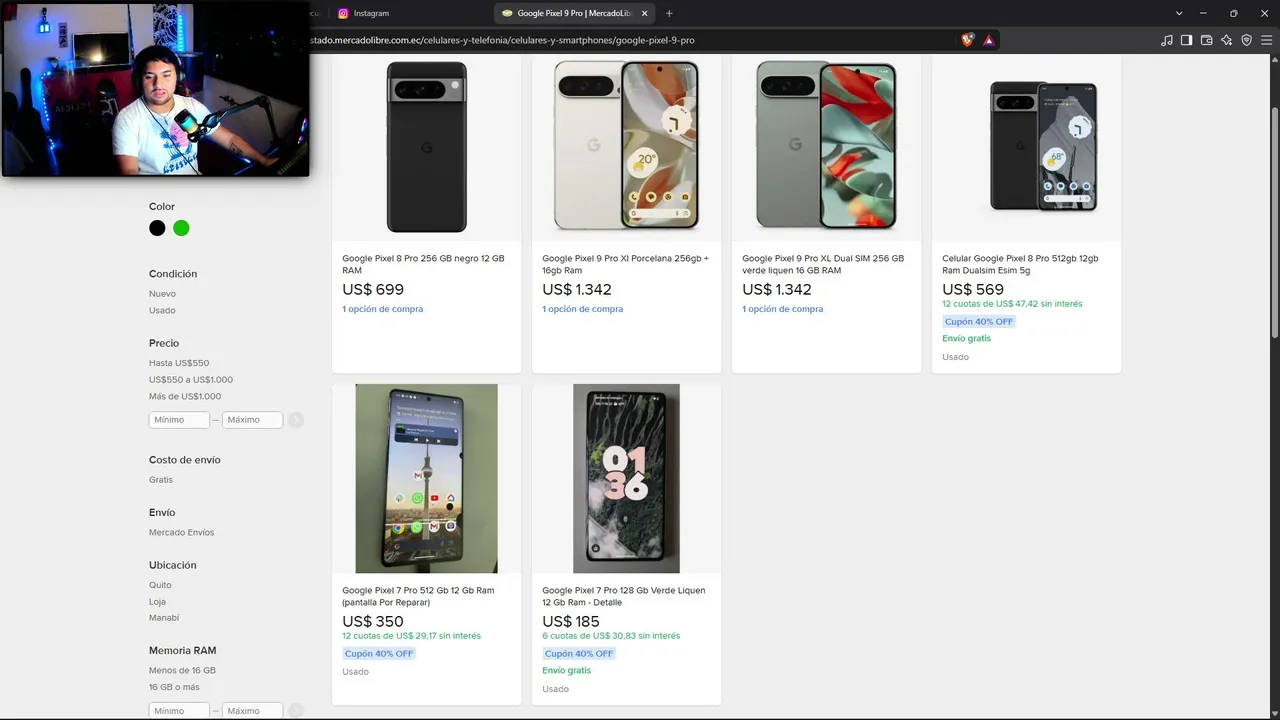Close the Google Pixel 9 Pro tab
The width and height of the screenshot is (1280, 720).
(645, 13)
